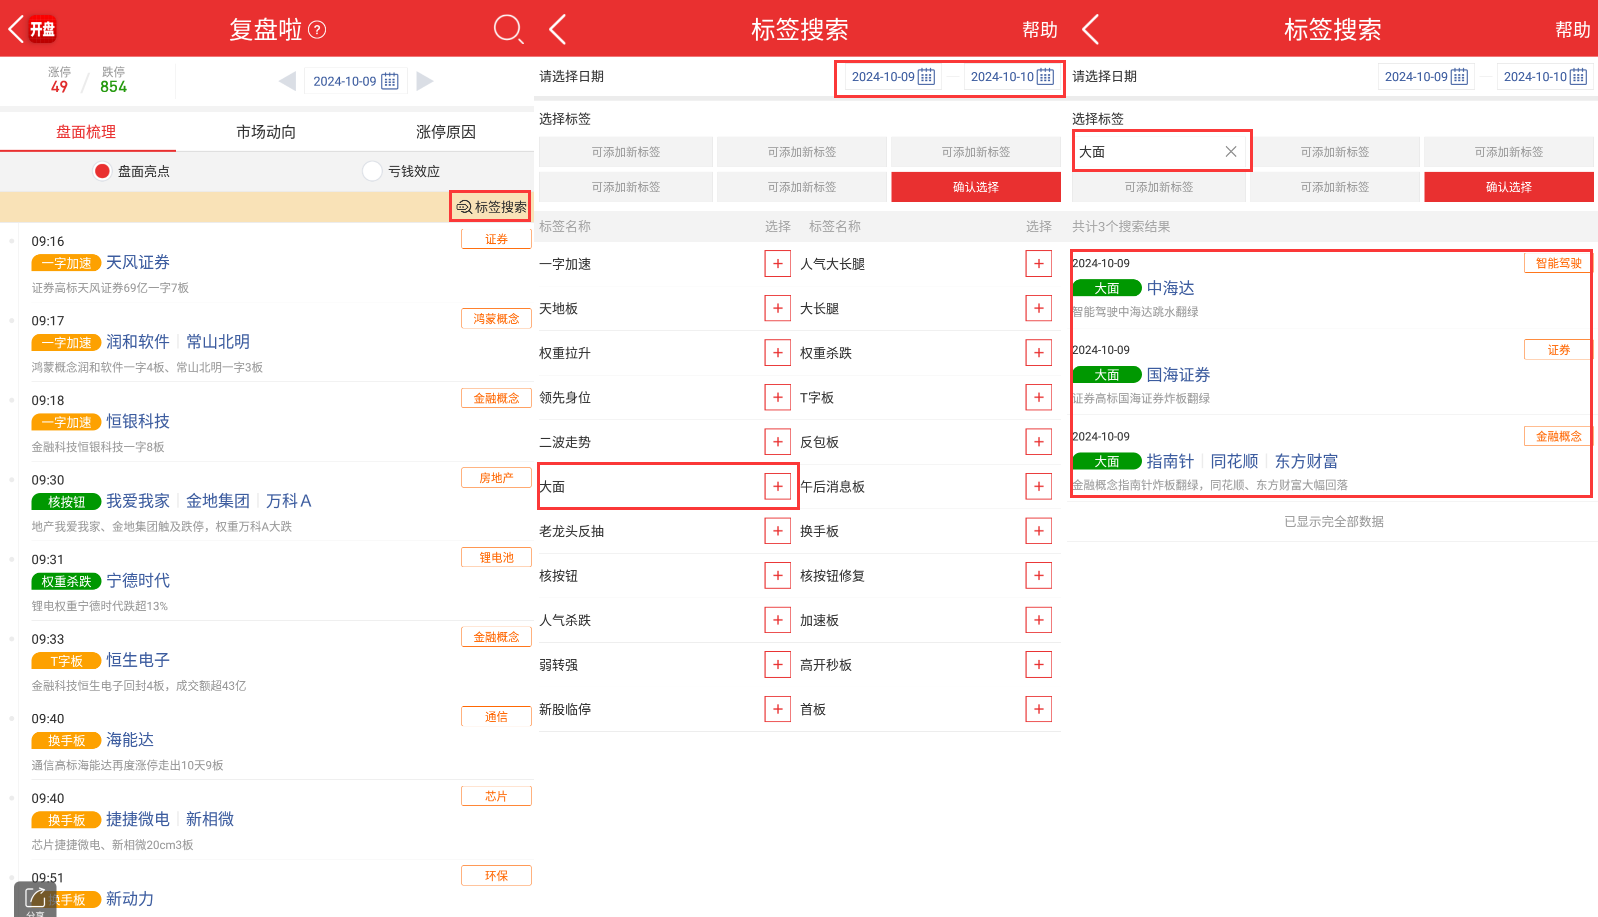Add the 一字加速 tag with plus
The height and width of the screenshot is (917, 1598).
[778, 264]
